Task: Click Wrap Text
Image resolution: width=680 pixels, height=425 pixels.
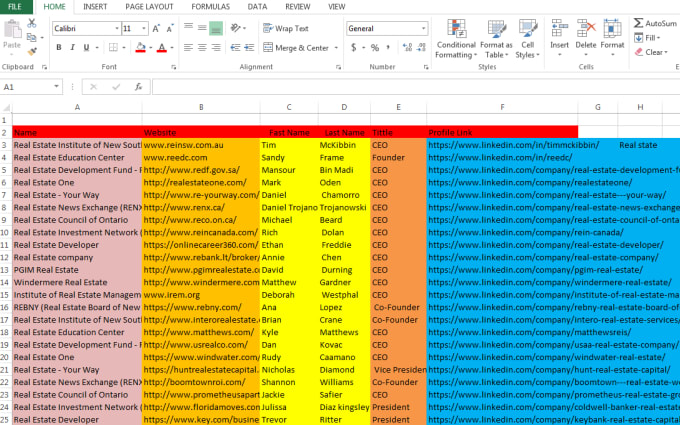Action: (286, 29)
